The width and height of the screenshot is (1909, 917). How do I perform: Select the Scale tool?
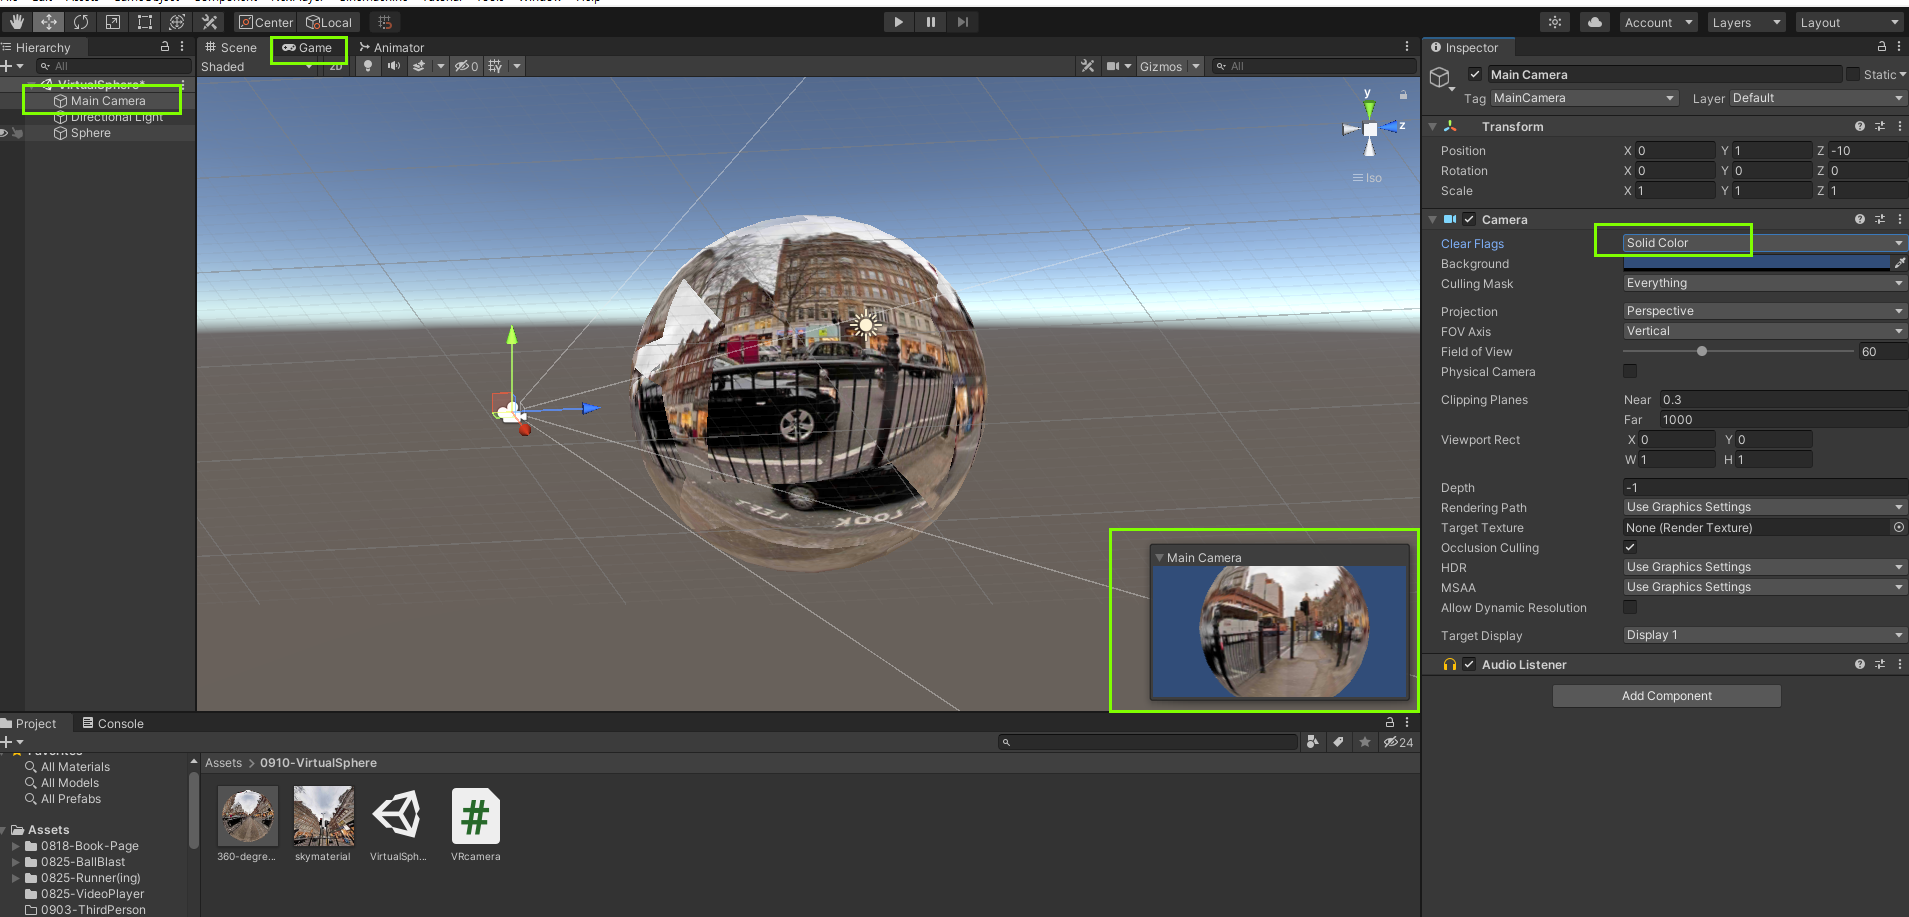pyautogui.click(x=113, y=22)
